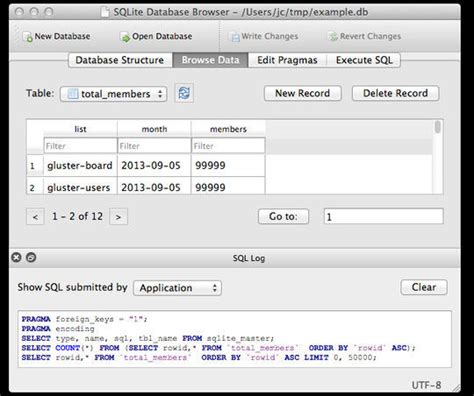This screenshot has width=474, height=396.
Task: Click the table's vertical scrollbar handle
Action: tap(438, 127)
